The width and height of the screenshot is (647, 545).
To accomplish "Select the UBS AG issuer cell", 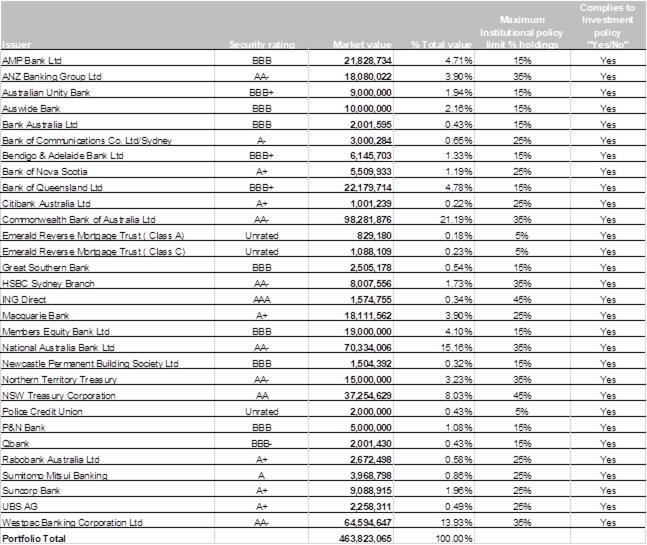I will pos(20,507).
